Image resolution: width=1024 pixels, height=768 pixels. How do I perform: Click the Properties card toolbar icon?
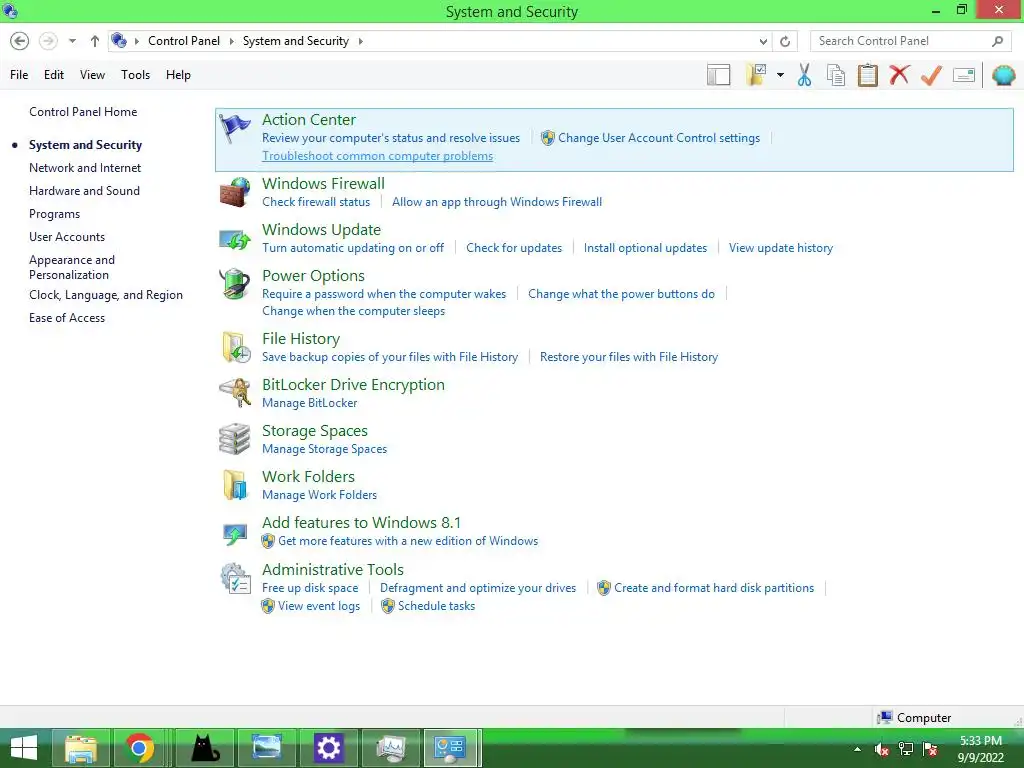[x=964, y=75]
